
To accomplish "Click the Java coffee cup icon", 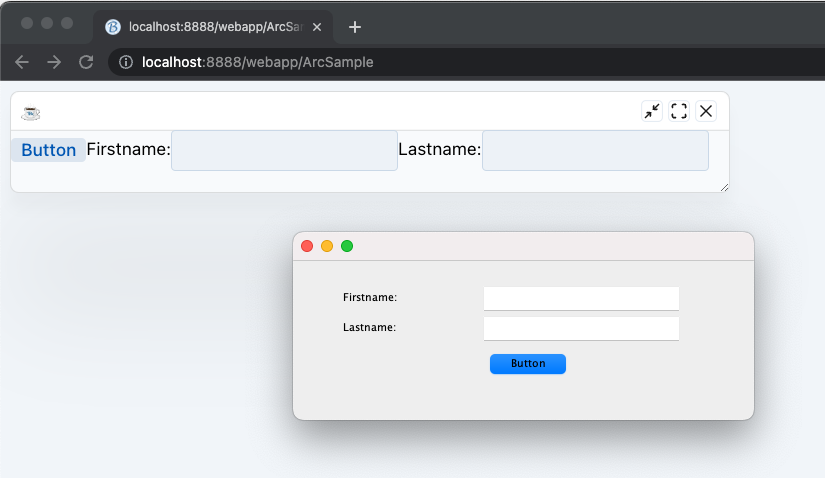I will [31, 112].
